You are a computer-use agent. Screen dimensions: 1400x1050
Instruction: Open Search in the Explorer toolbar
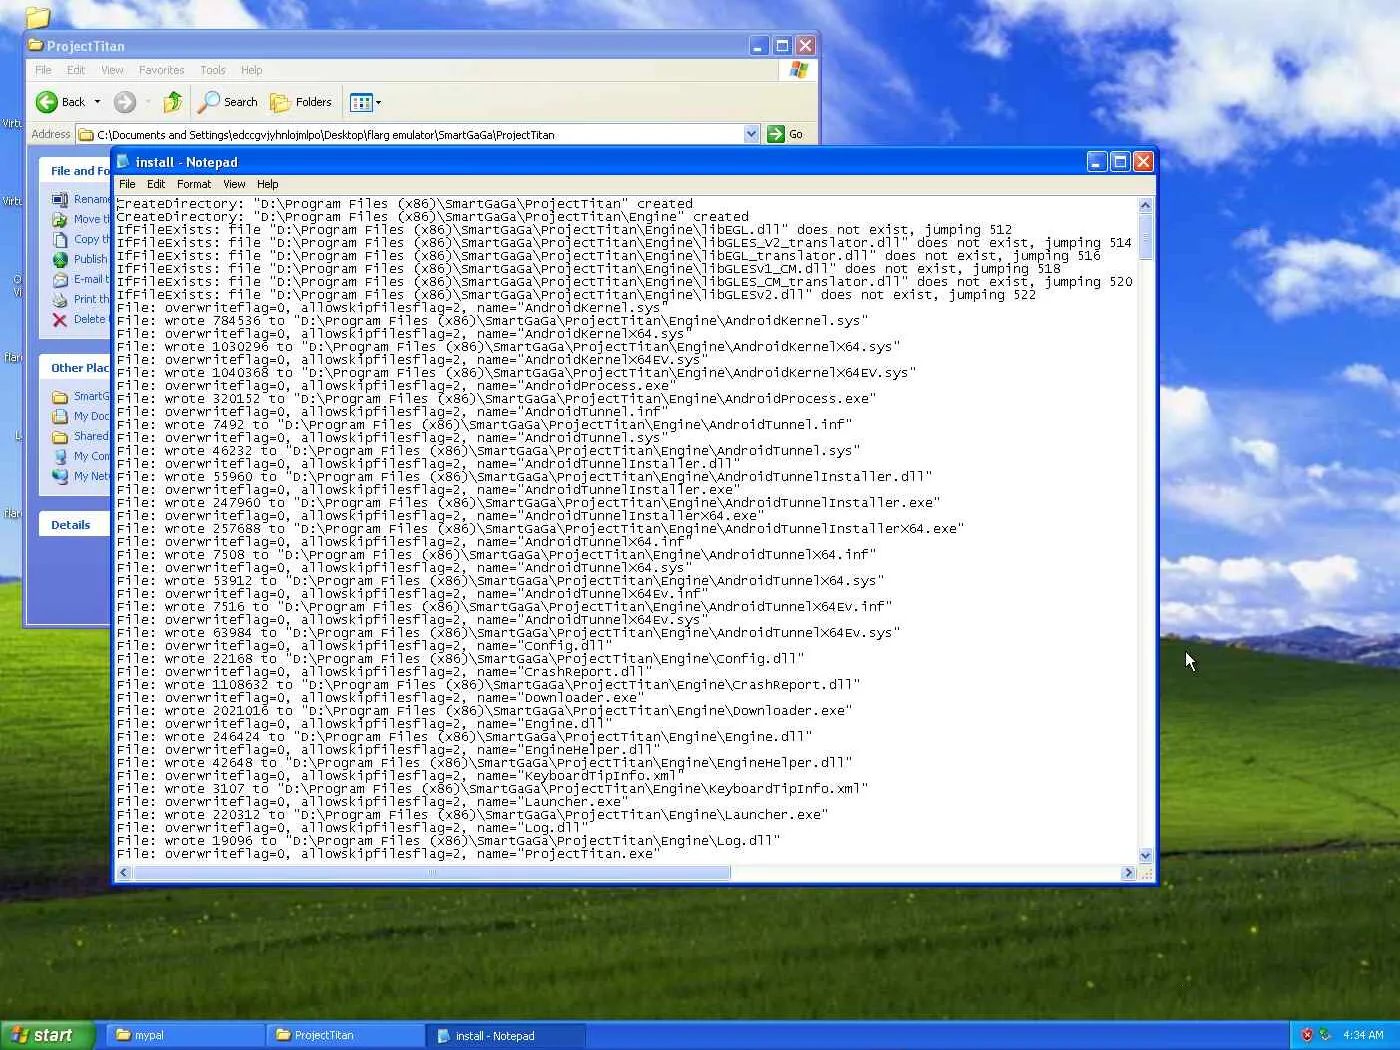coord(228,102)
